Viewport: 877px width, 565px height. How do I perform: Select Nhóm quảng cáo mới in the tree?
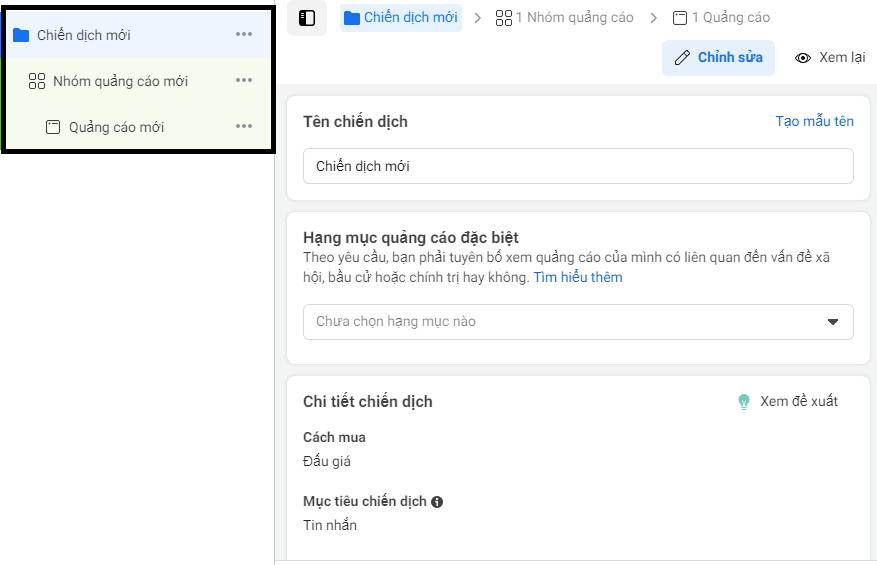tap(139, 81)
